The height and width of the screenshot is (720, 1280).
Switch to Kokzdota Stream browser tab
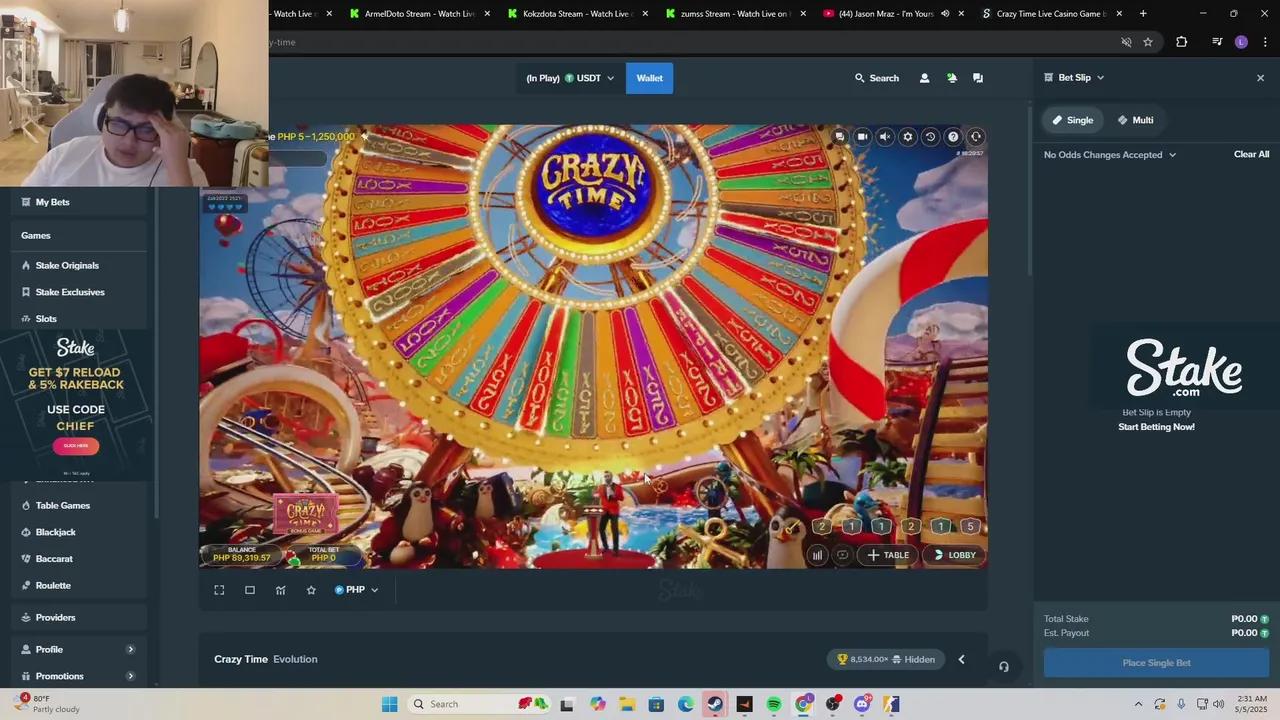click(577, 14)
